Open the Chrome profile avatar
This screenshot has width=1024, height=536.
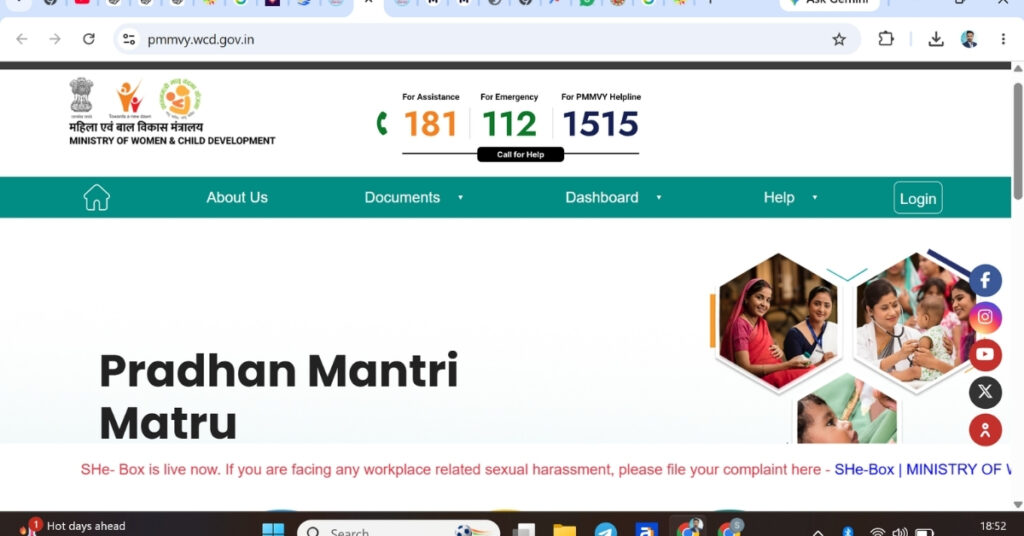click(x=969, y=39)
